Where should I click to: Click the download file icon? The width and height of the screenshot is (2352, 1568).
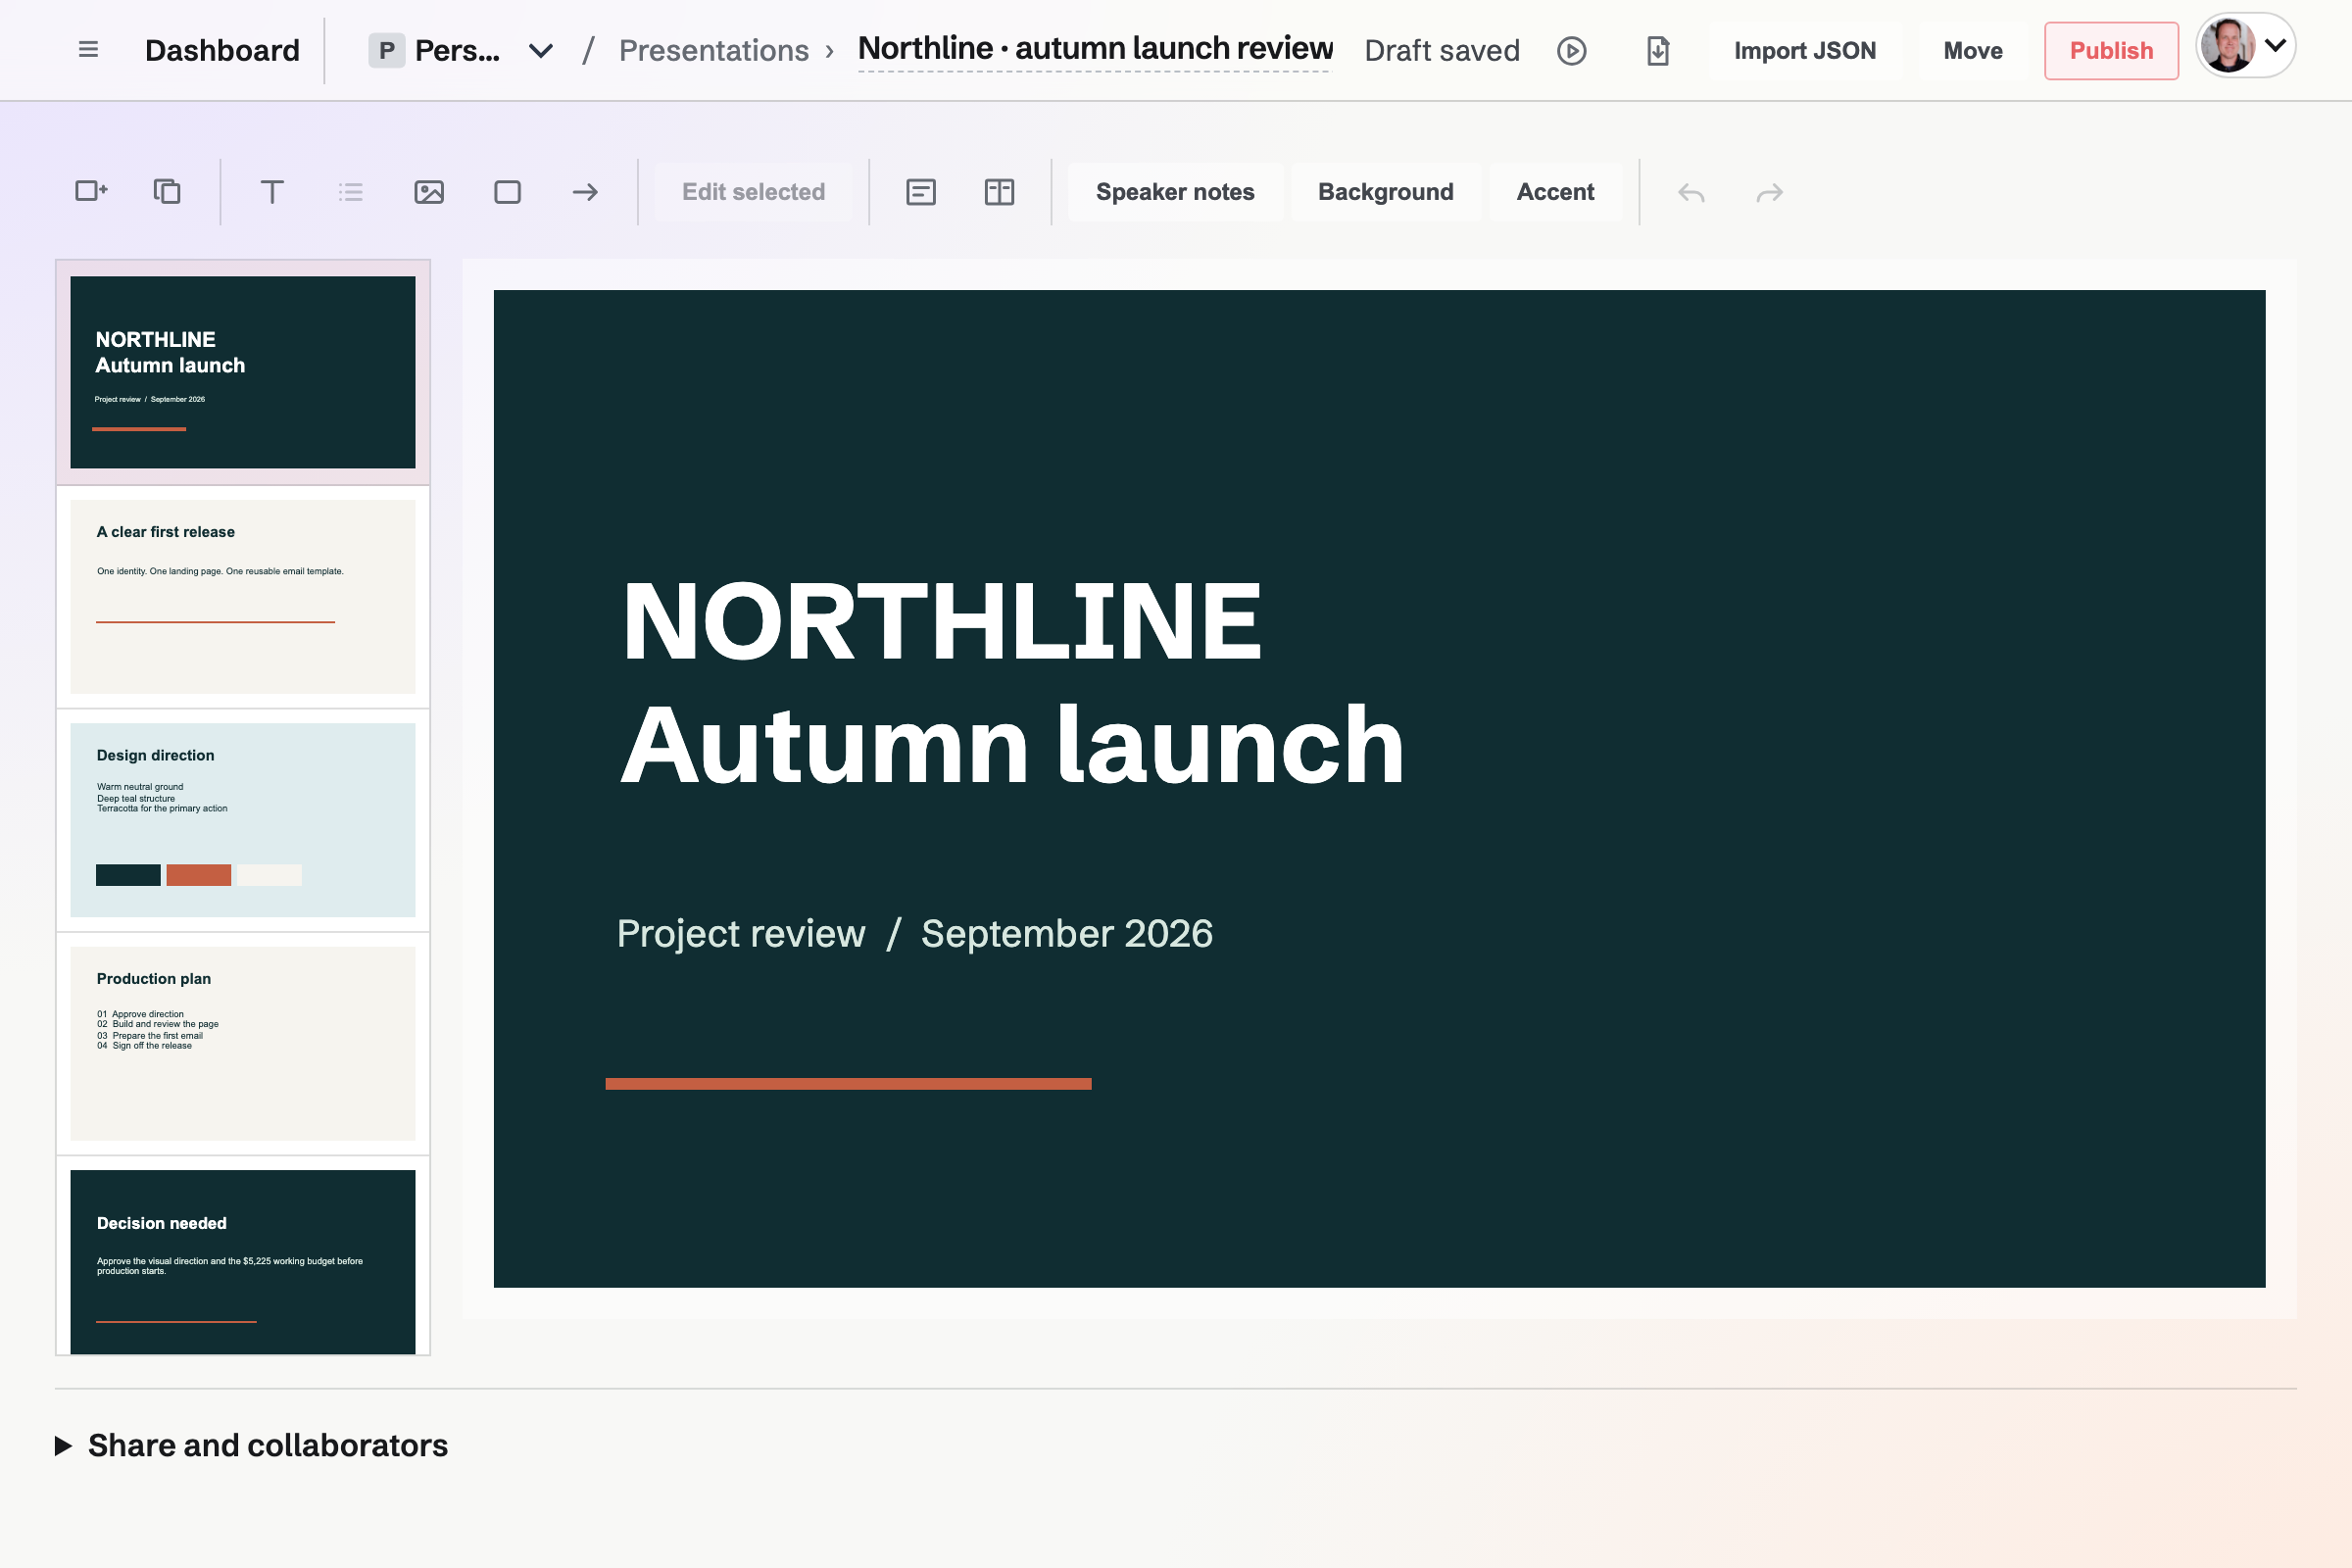pos(1658,50)
